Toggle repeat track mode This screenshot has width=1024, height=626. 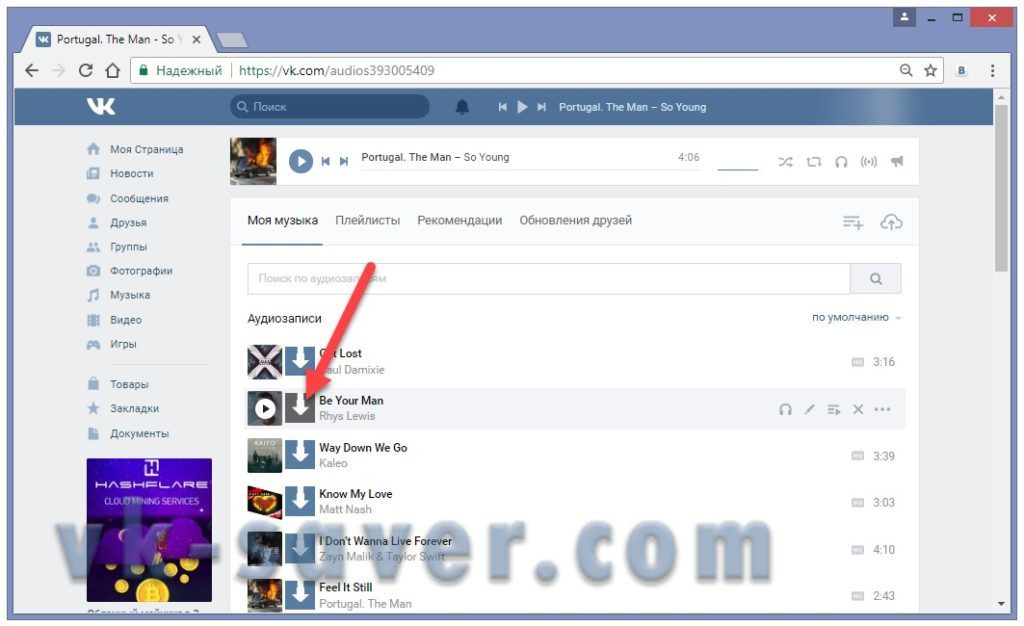coord(814,161)
